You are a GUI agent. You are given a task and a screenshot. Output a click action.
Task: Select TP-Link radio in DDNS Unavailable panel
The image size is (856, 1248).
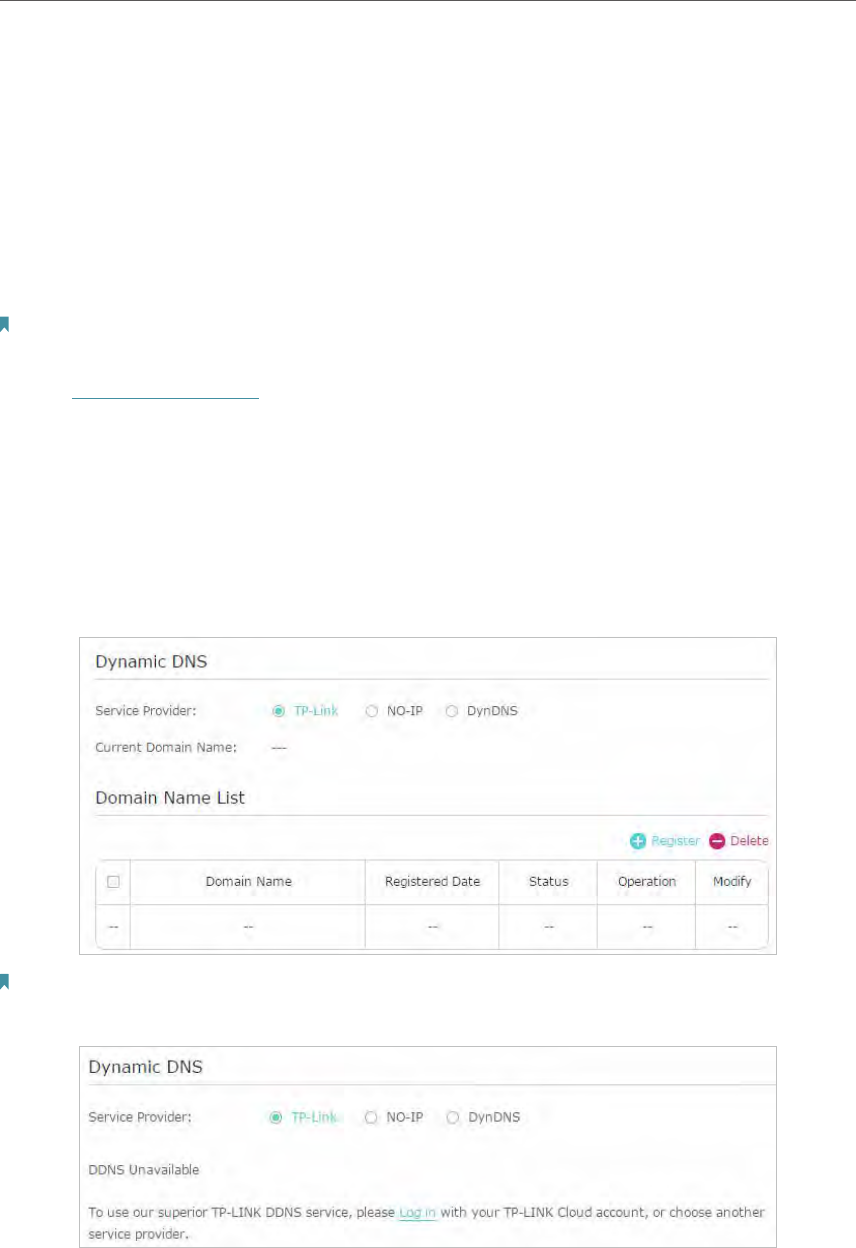(277, 1117)
